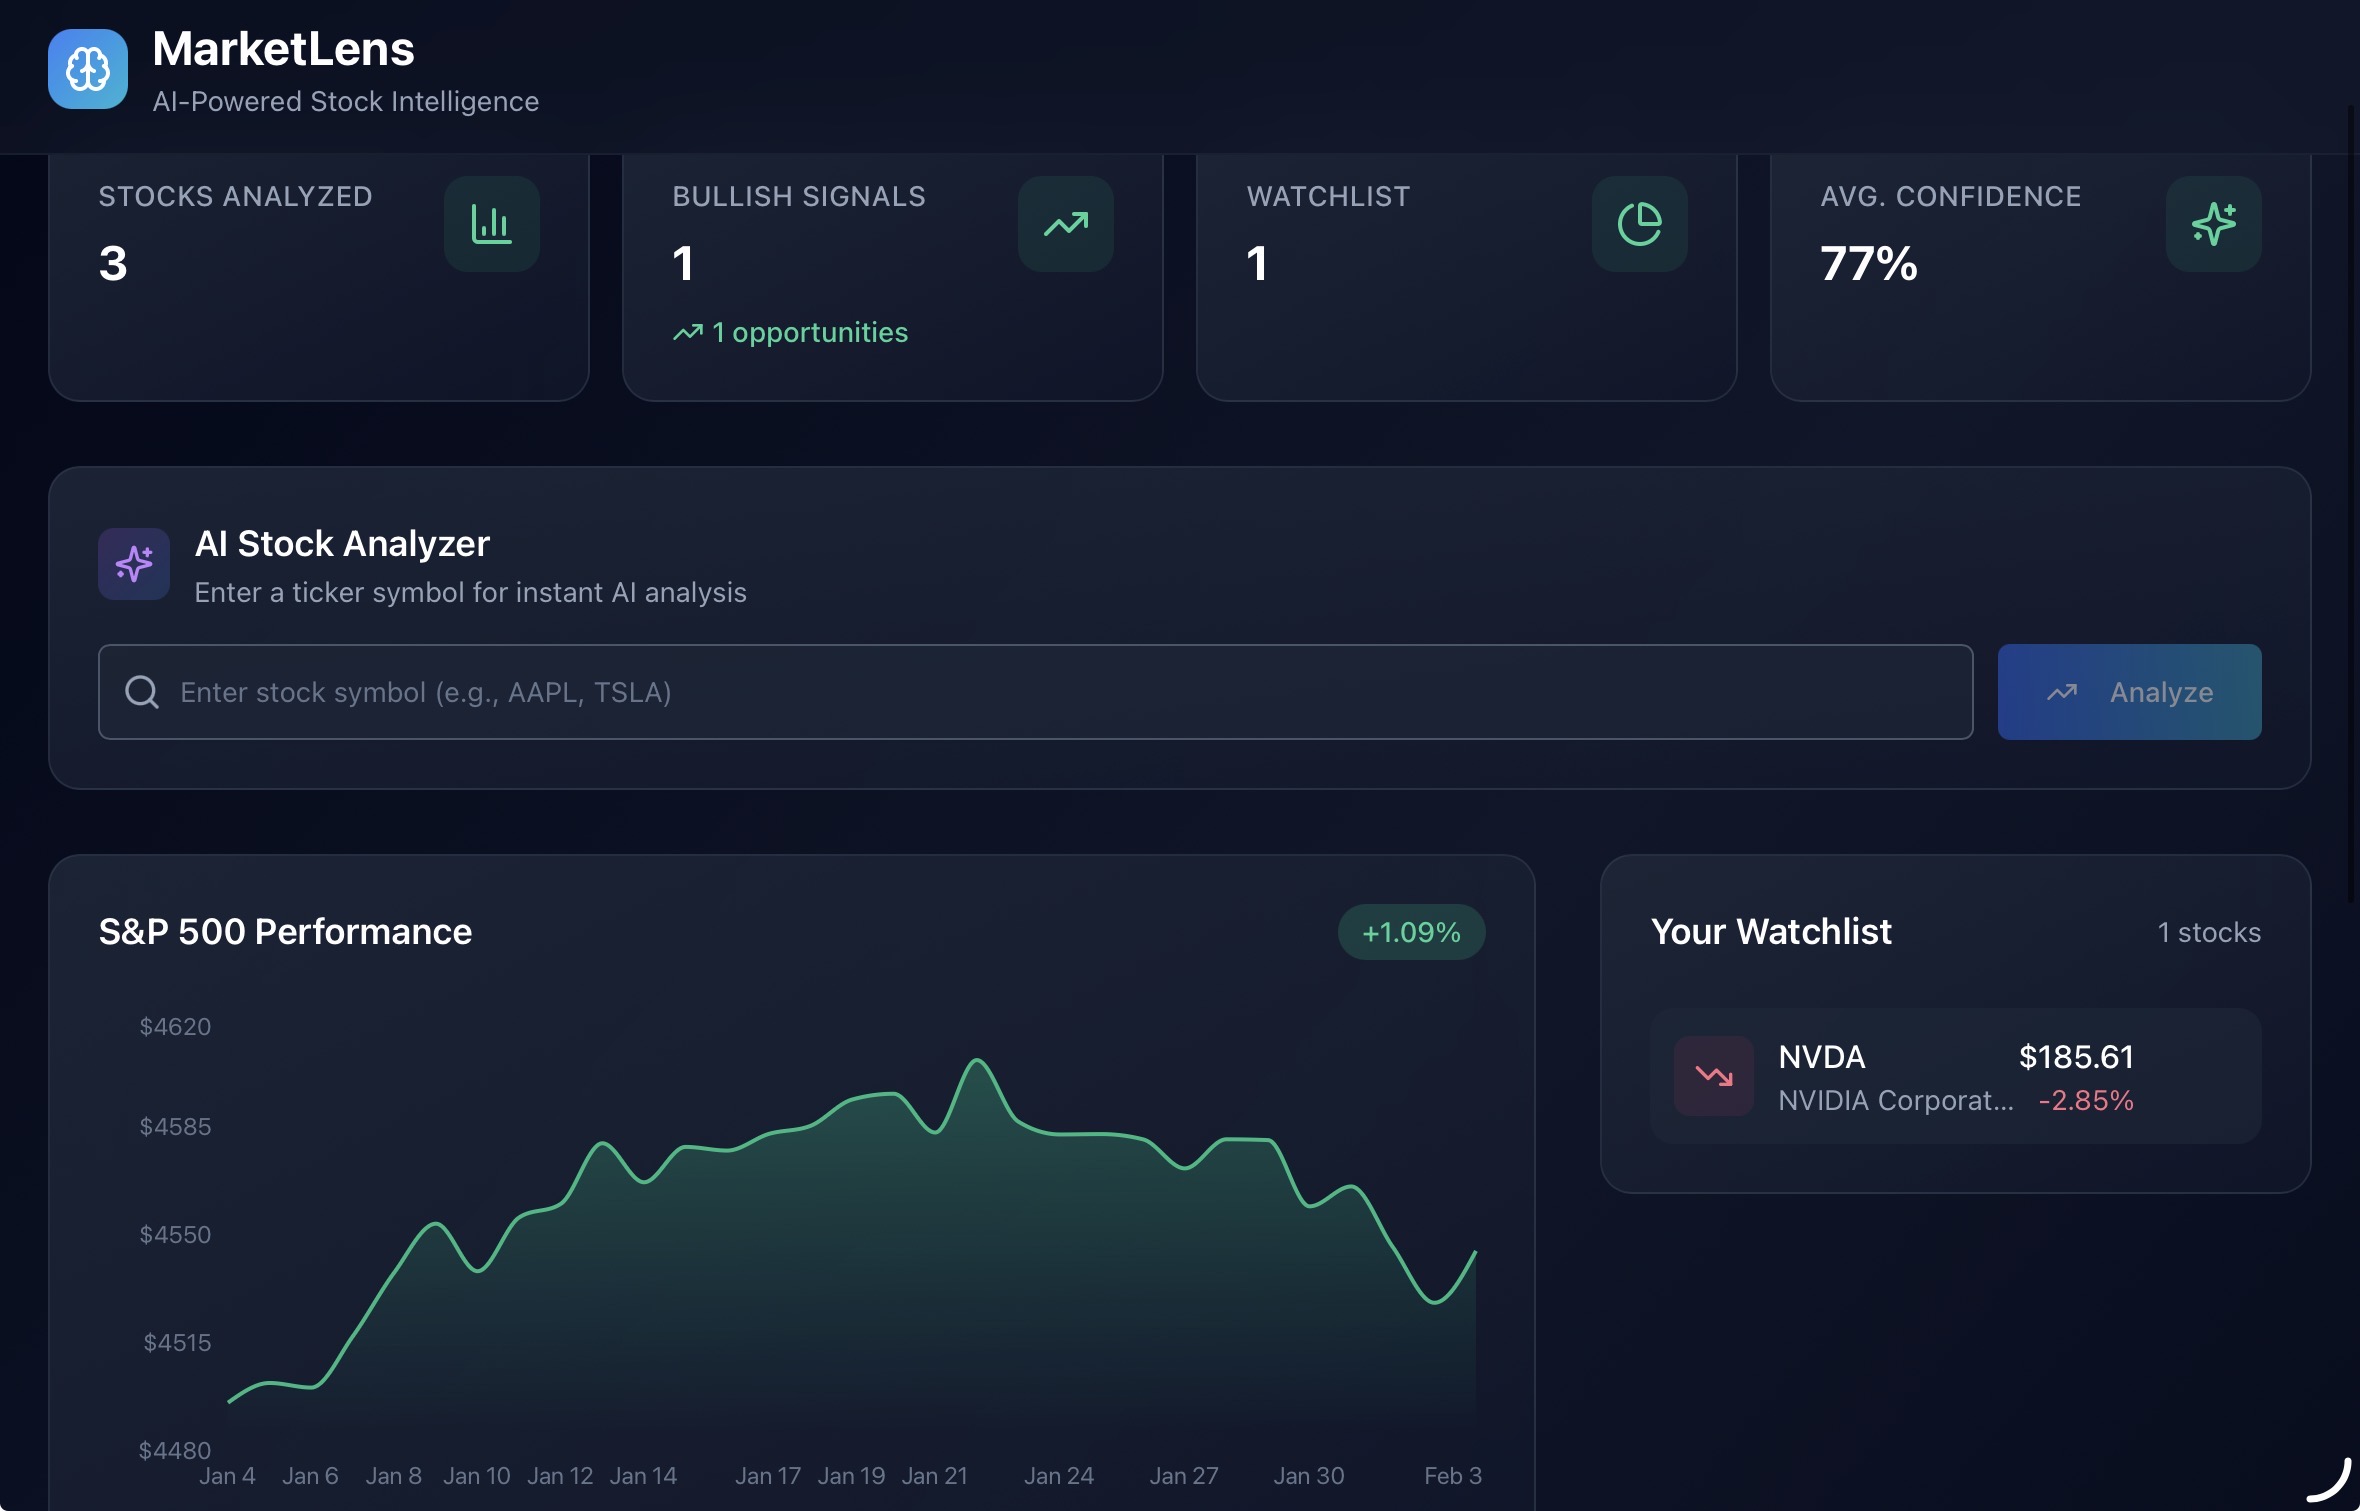Click the MarketLens brain logo icon
Screen dimensions: 2360x1511
[x=88, y=69]
